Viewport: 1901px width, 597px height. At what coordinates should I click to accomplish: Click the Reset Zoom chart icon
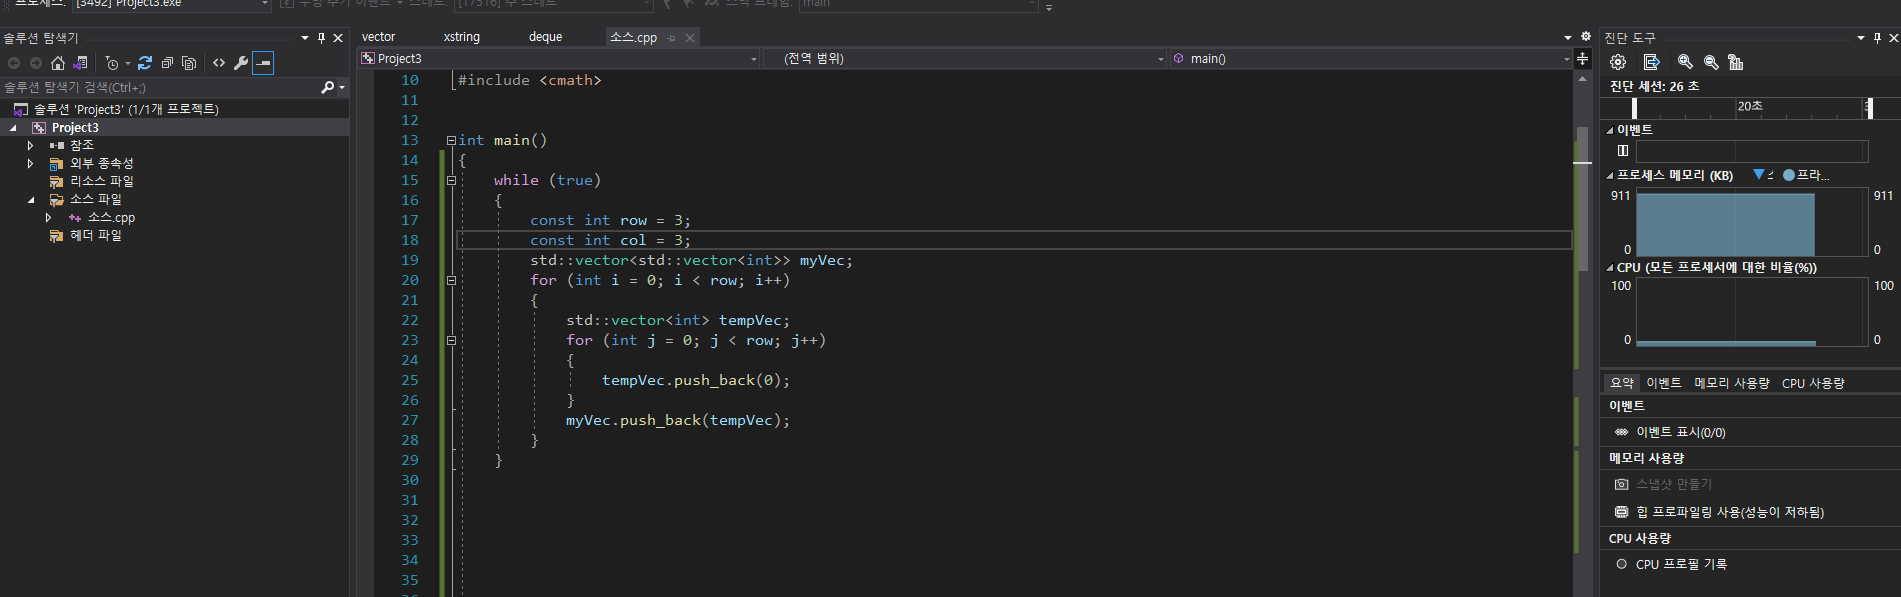pyautogui.click(x=1736, y=62)
